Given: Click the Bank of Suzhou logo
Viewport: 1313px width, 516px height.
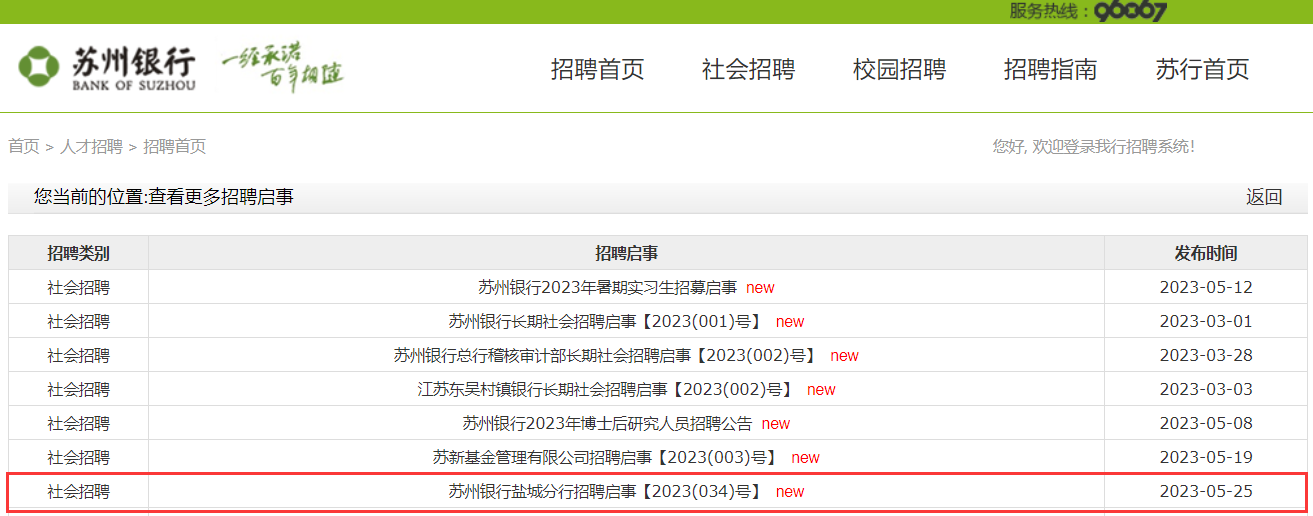Looking at the screenshot, I should pos(106,68).
